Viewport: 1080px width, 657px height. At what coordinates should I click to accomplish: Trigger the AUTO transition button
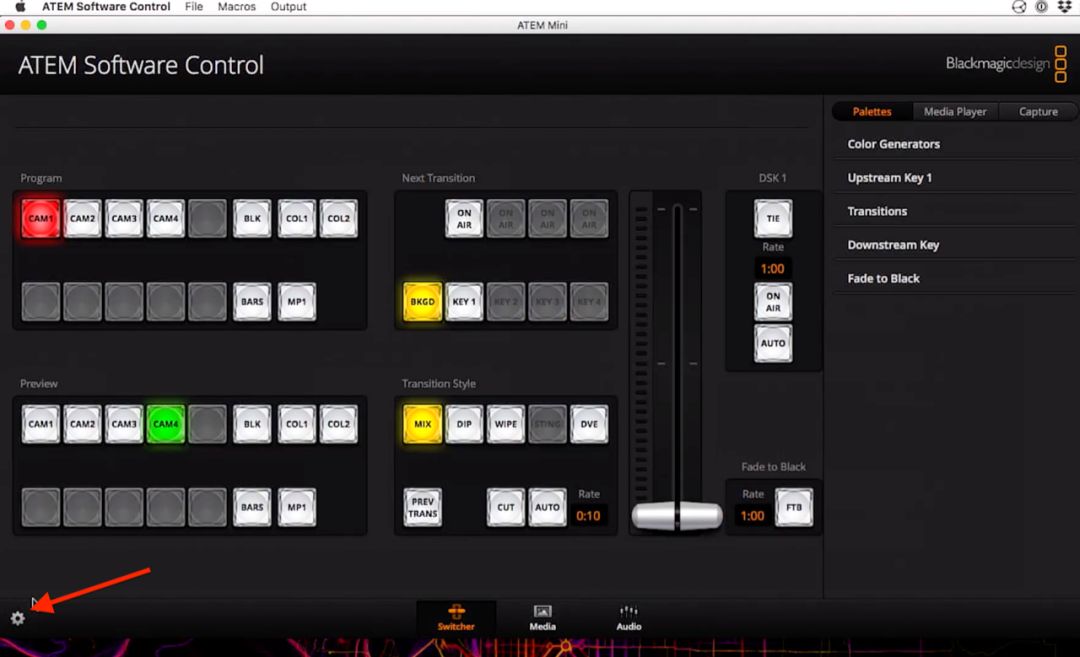pyautogui.click(x=548, y=508)
